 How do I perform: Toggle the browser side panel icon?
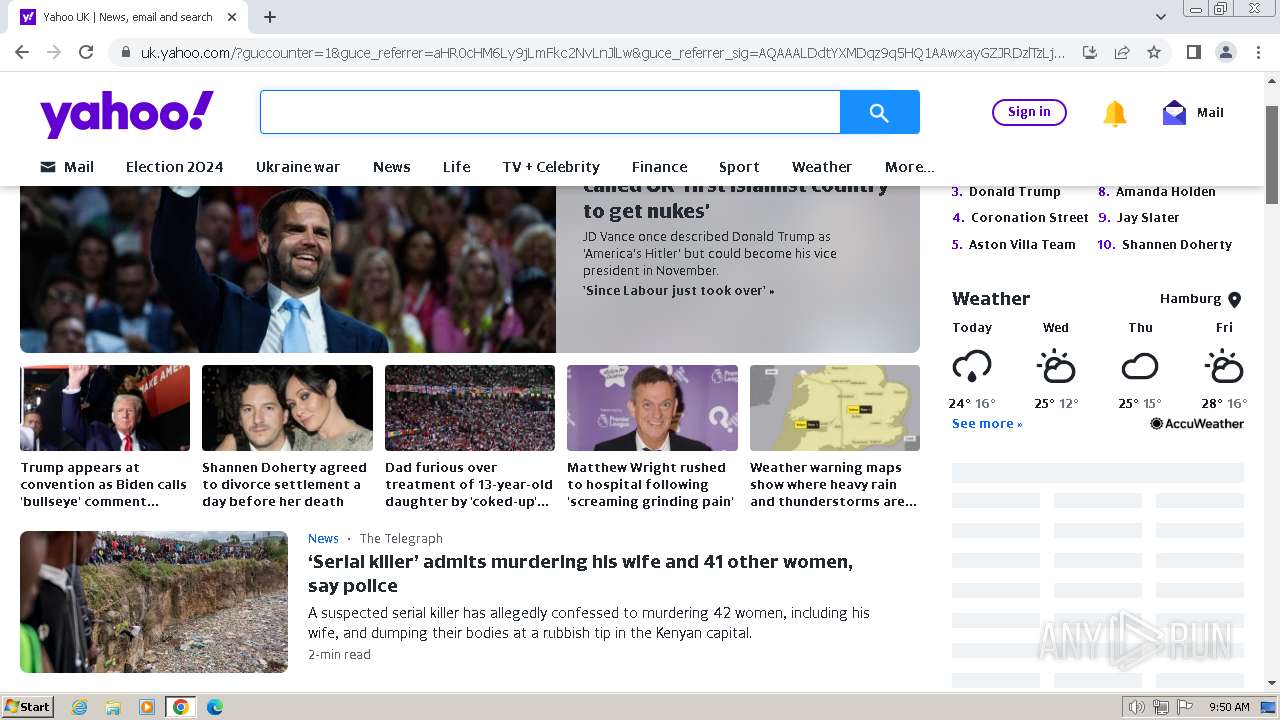click(x=1193, y=52)
